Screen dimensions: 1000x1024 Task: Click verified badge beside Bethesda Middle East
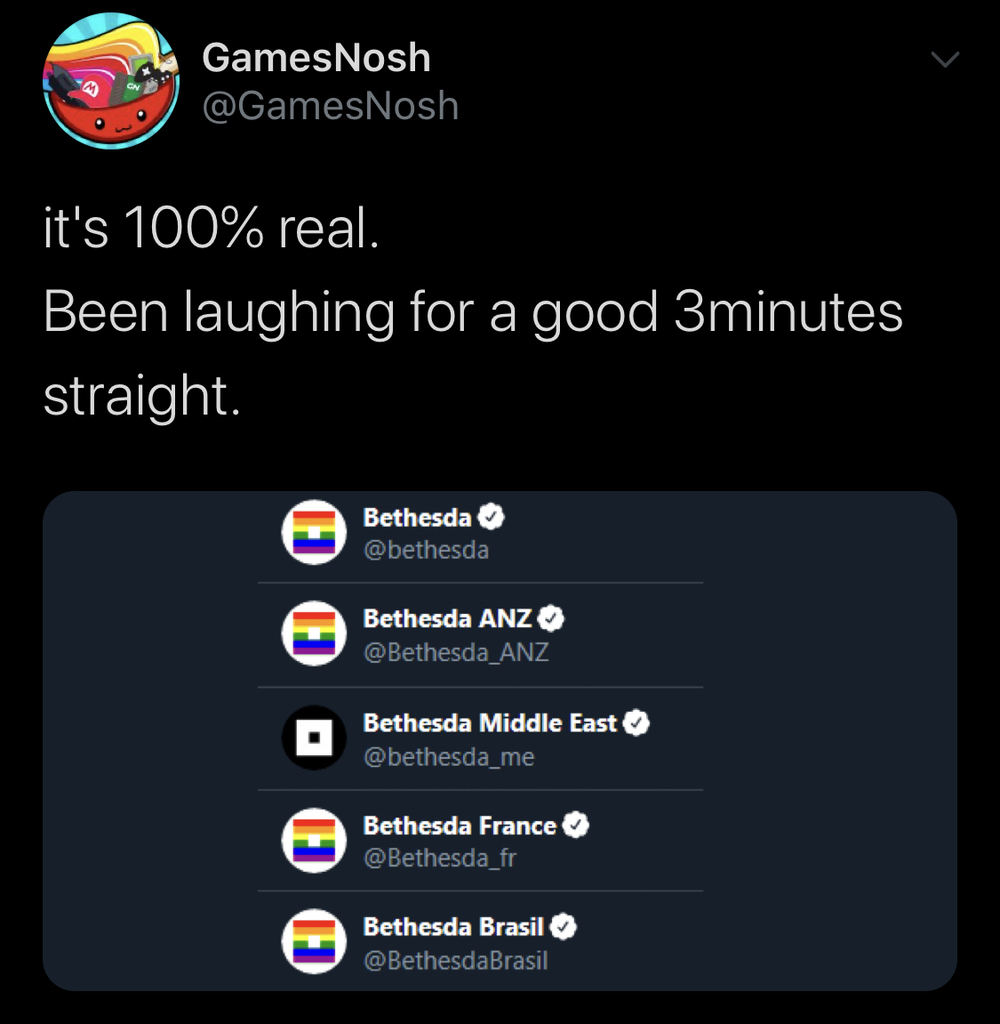click(x=637, y=722)
